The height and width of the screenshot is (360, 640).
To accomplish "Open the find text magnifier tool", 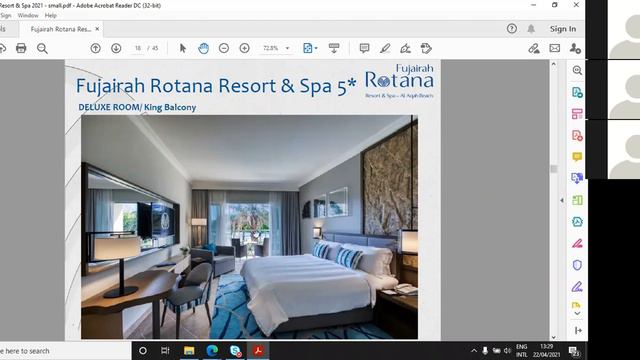I will (x=42, y=49).
